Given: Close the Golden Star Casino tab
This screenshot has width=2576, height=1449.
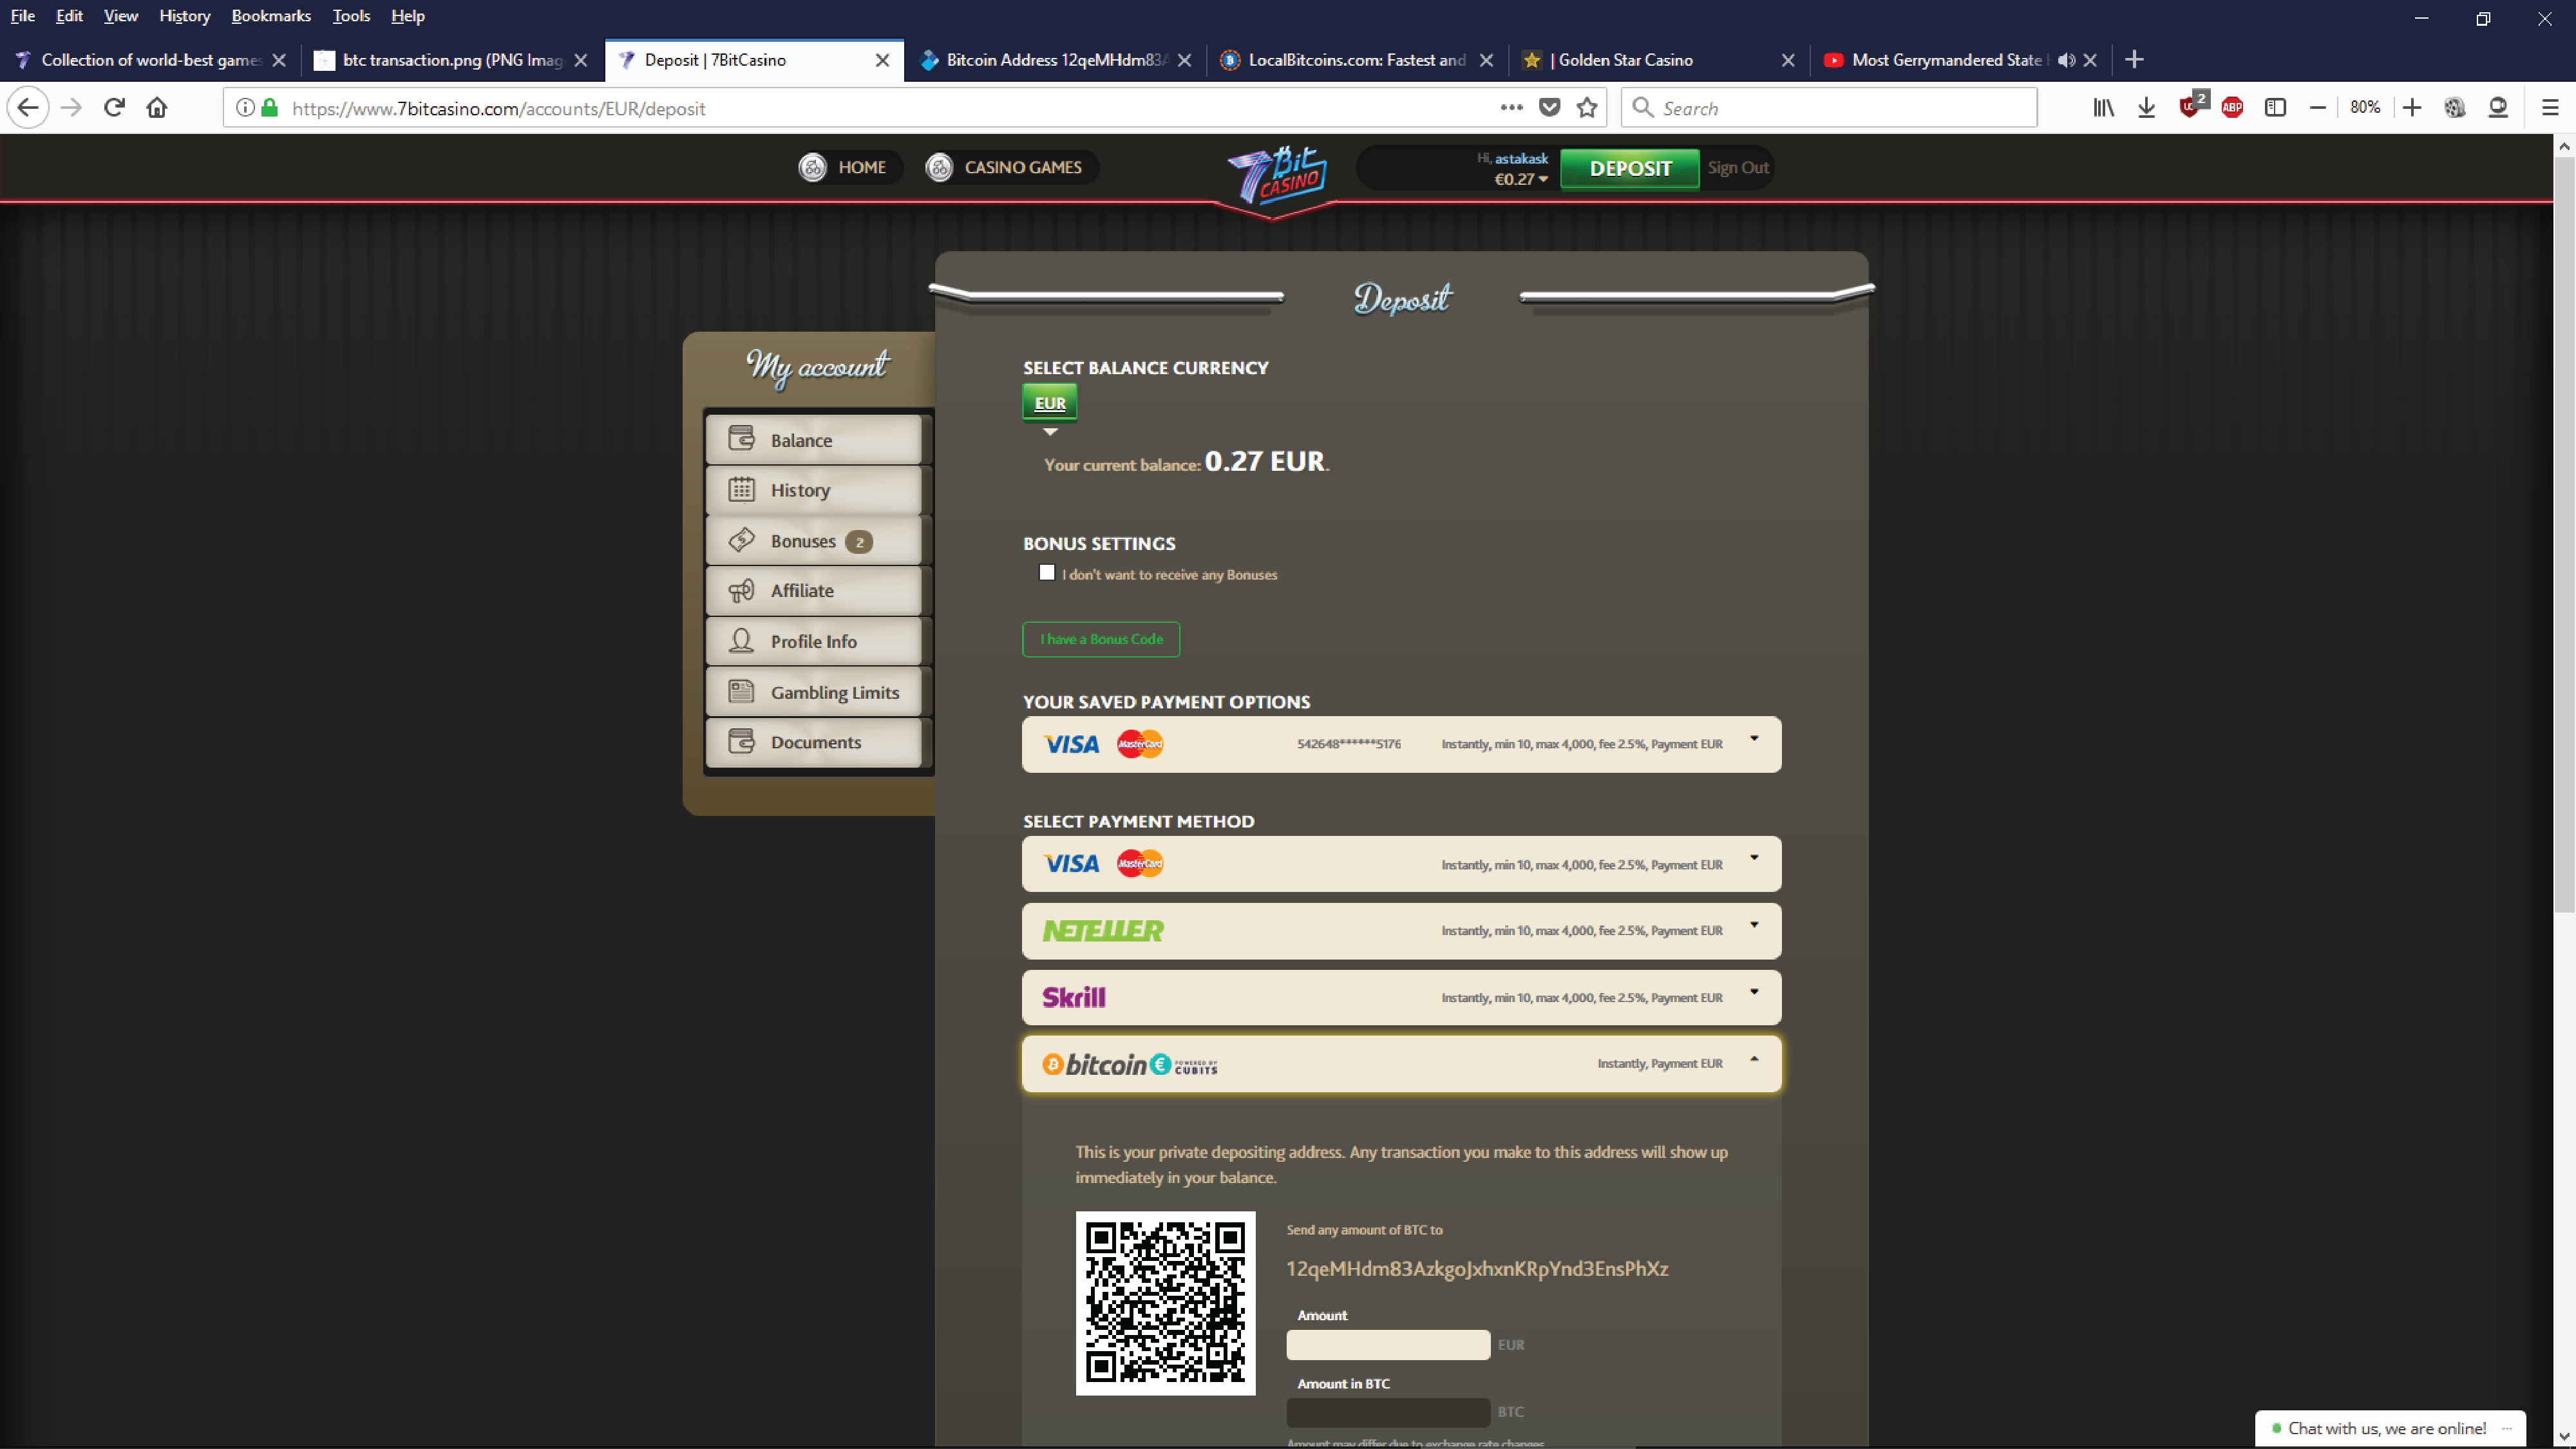Looking at the screenshot, I should pyautogui.click(x=1788, y=60).
